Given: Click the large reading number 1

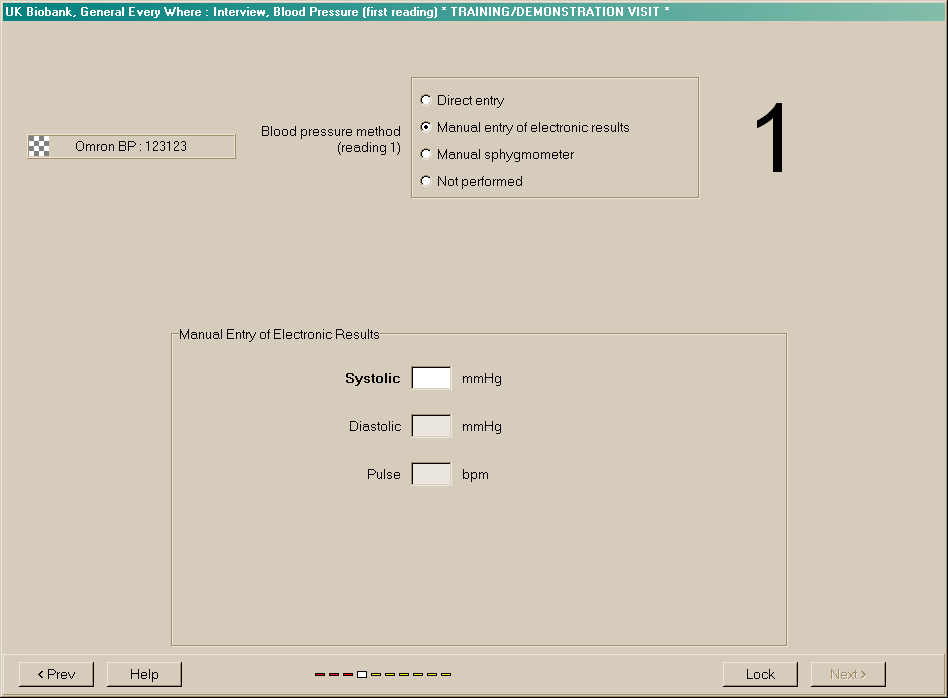Looking at the screenshot, I should pyautogui.click(x=771, y=140).
